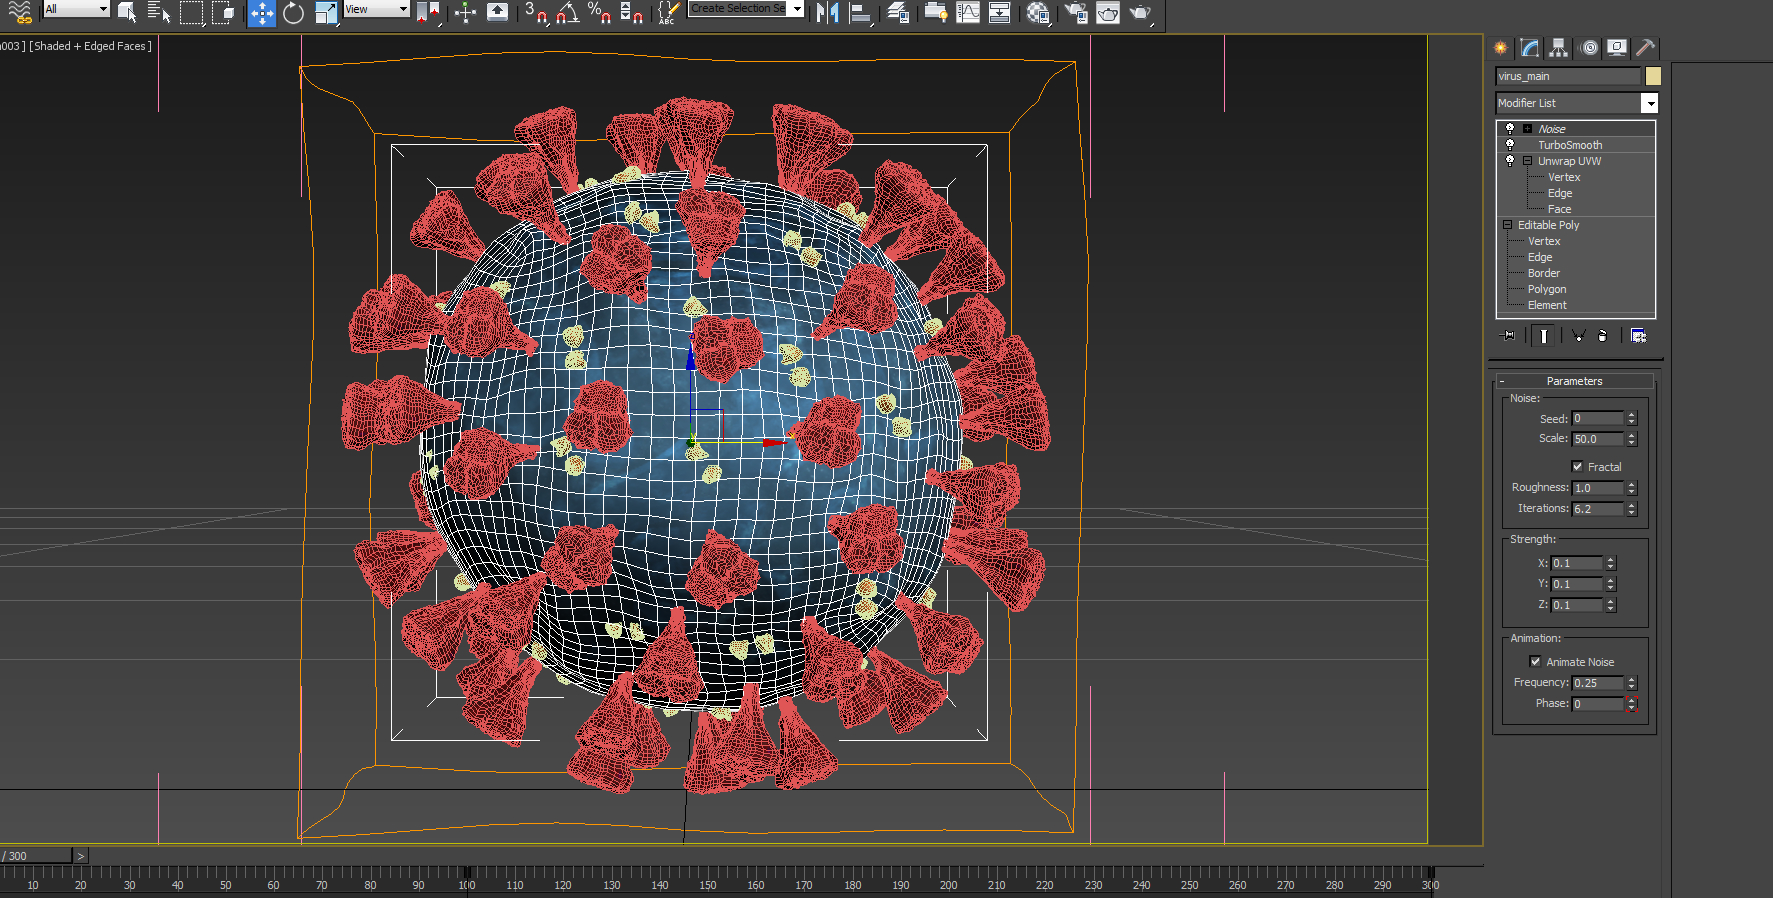Toggle TurboSmooth modifier lightbulb visibility
The image size is (1773, 898).
pyautogui.click(x=1510, y=145)
